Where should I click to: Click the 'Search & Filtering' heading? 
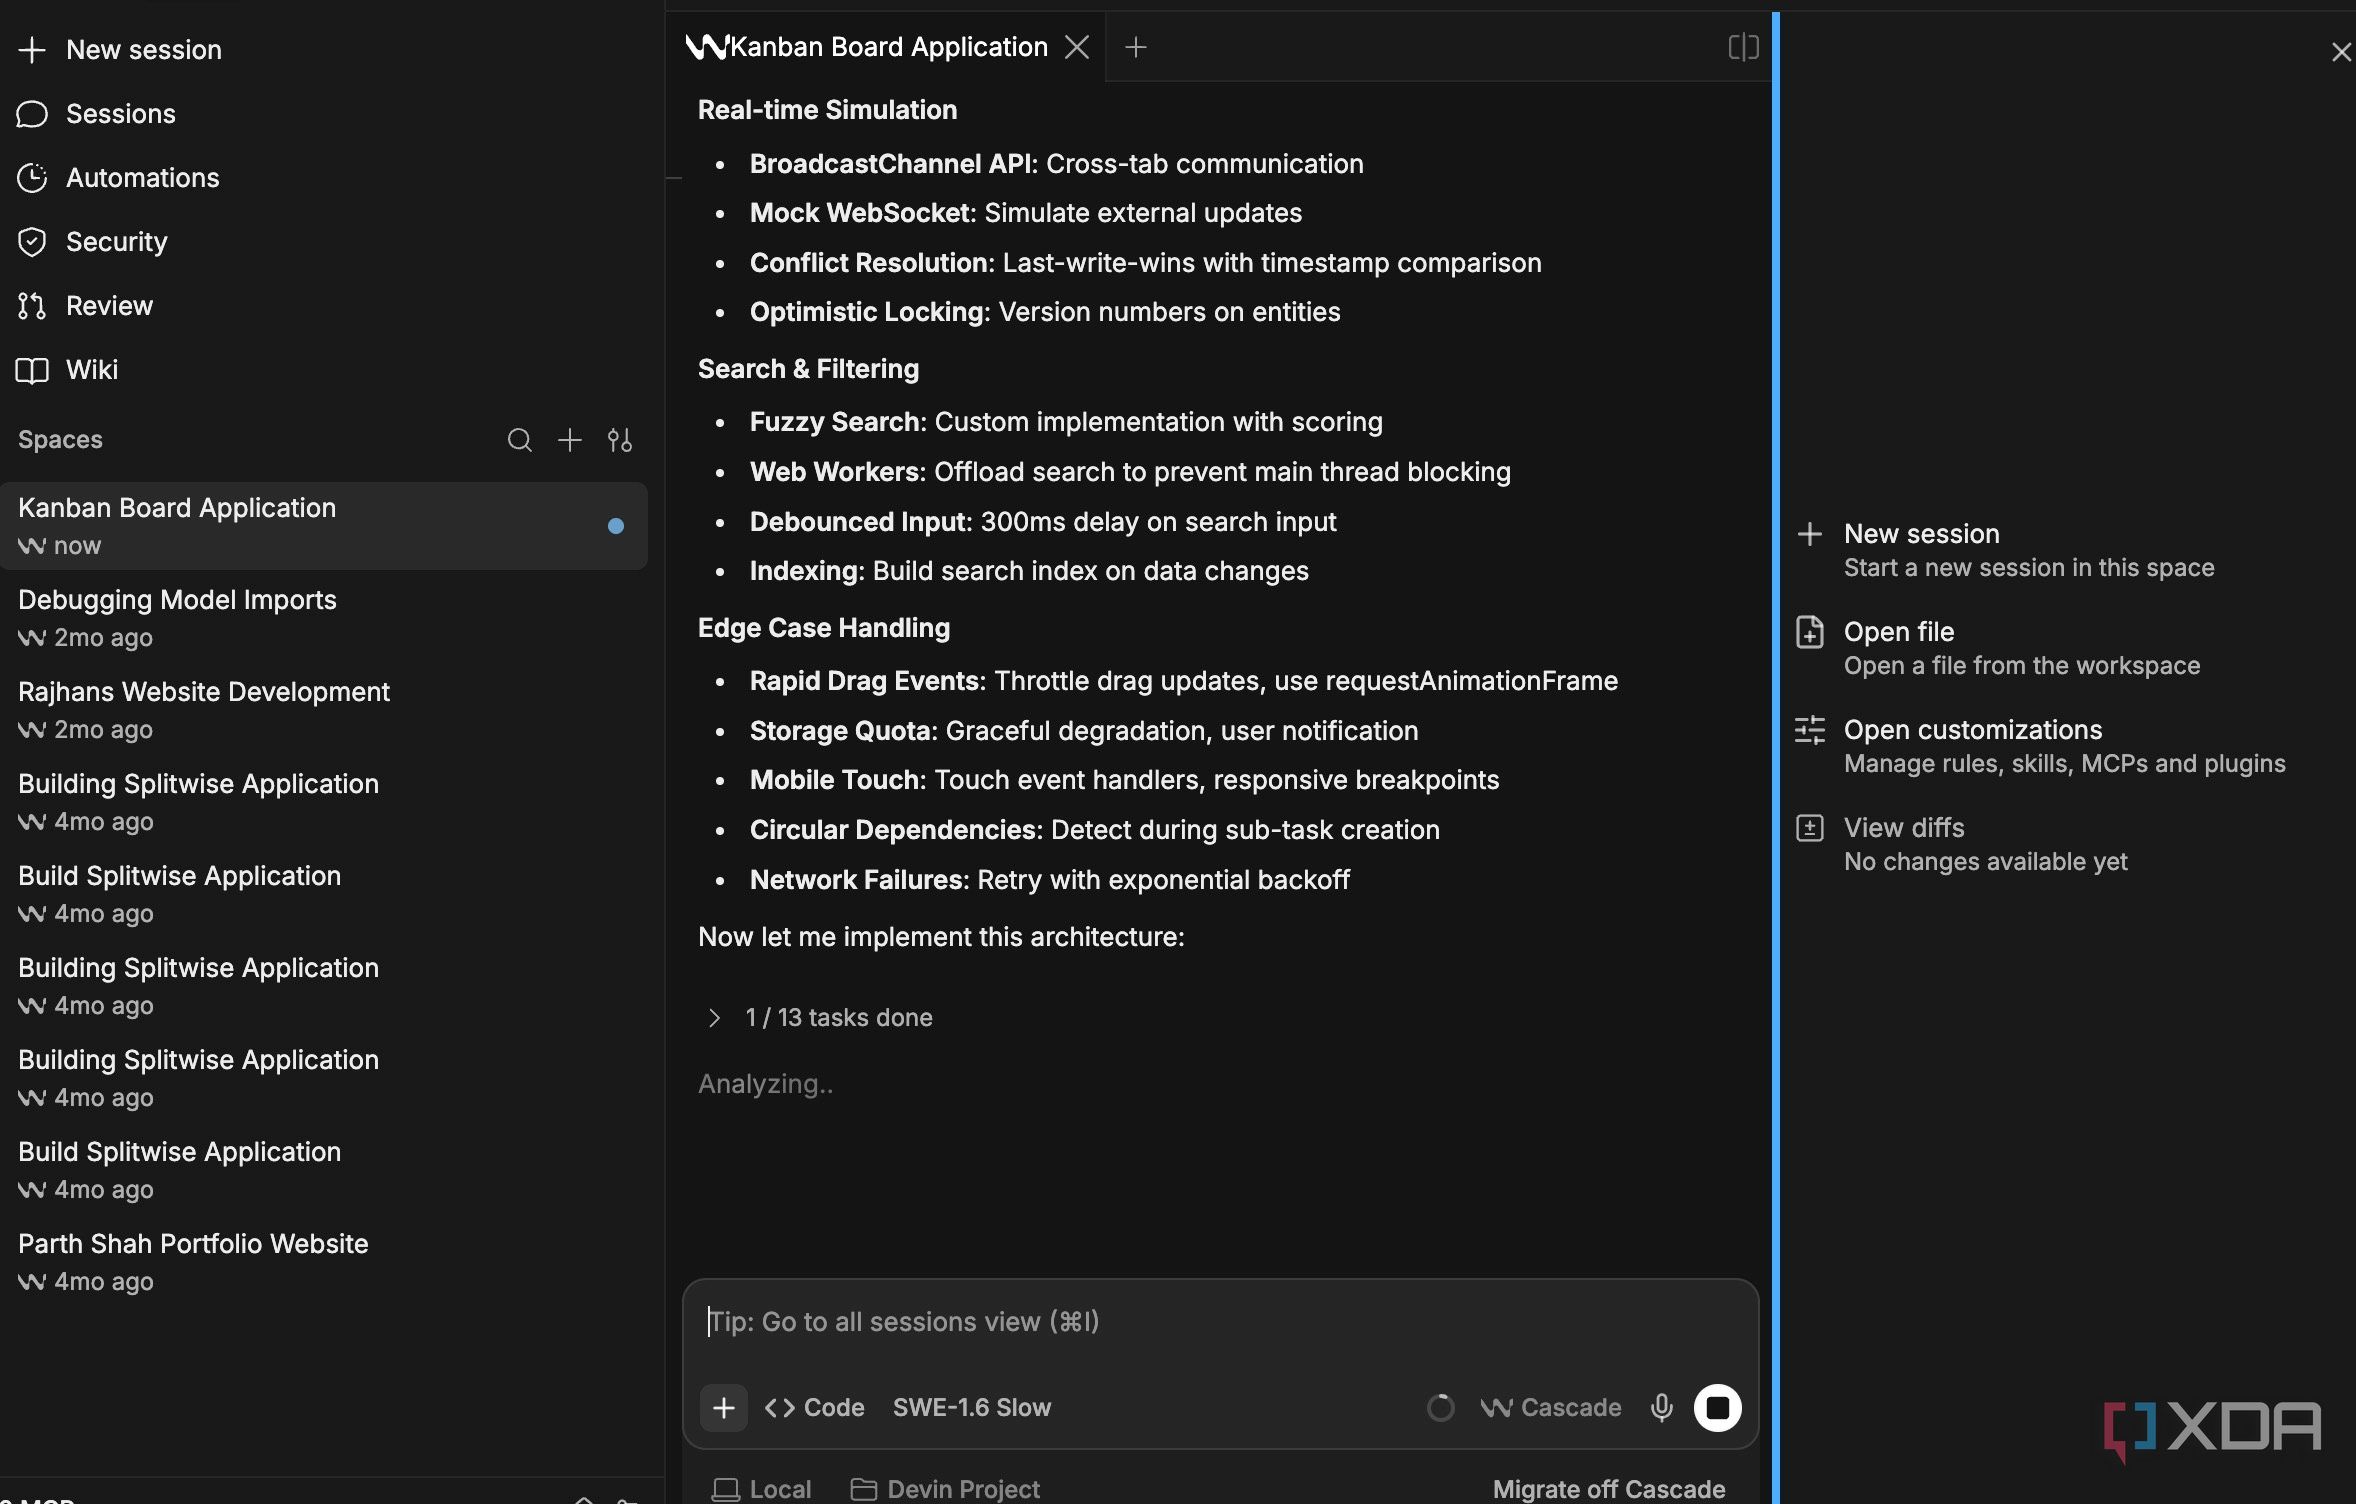(x=808, y=369)
